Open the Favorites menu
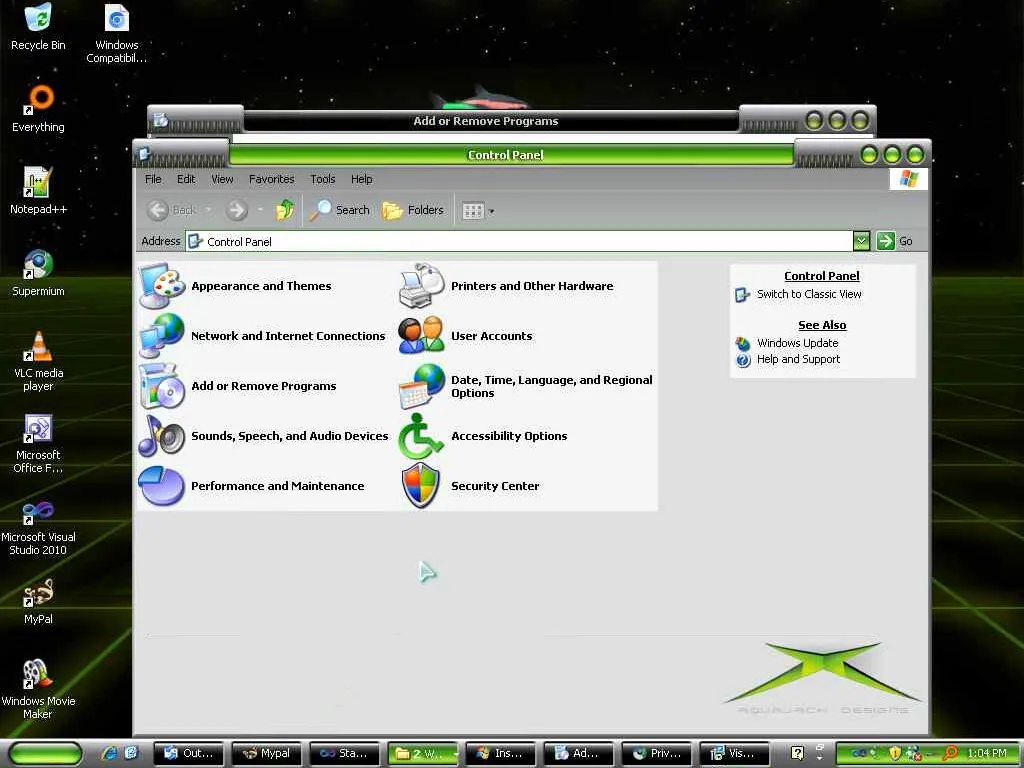The width and height of the screenshot is (1024, 768). point(271,179)
